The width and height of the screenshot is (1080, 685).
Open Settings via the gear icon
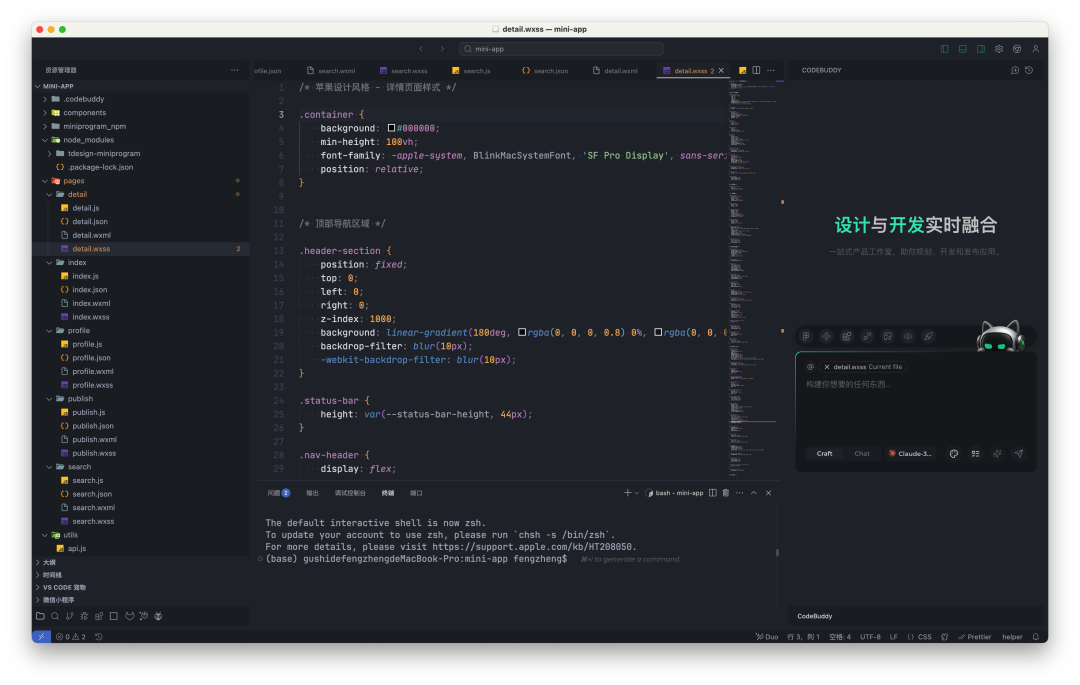coord(998,48)
